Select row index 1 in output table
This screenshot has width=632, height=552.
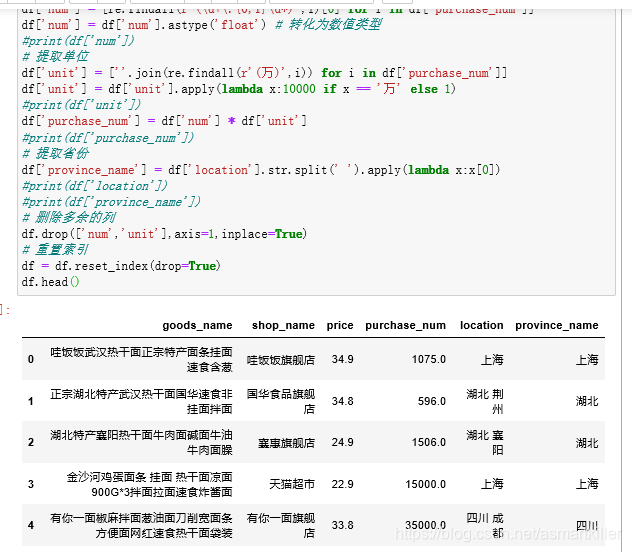tap(31, 401)
